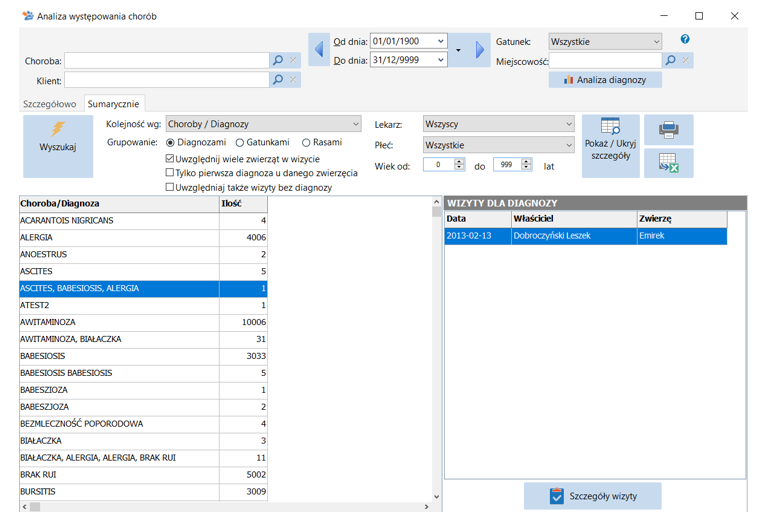Image resolution: width=773 pixels, height=526 pixels.
Task: Select the ACARANTOIS NIGRICANS row
Action: (x=143, y=220)
